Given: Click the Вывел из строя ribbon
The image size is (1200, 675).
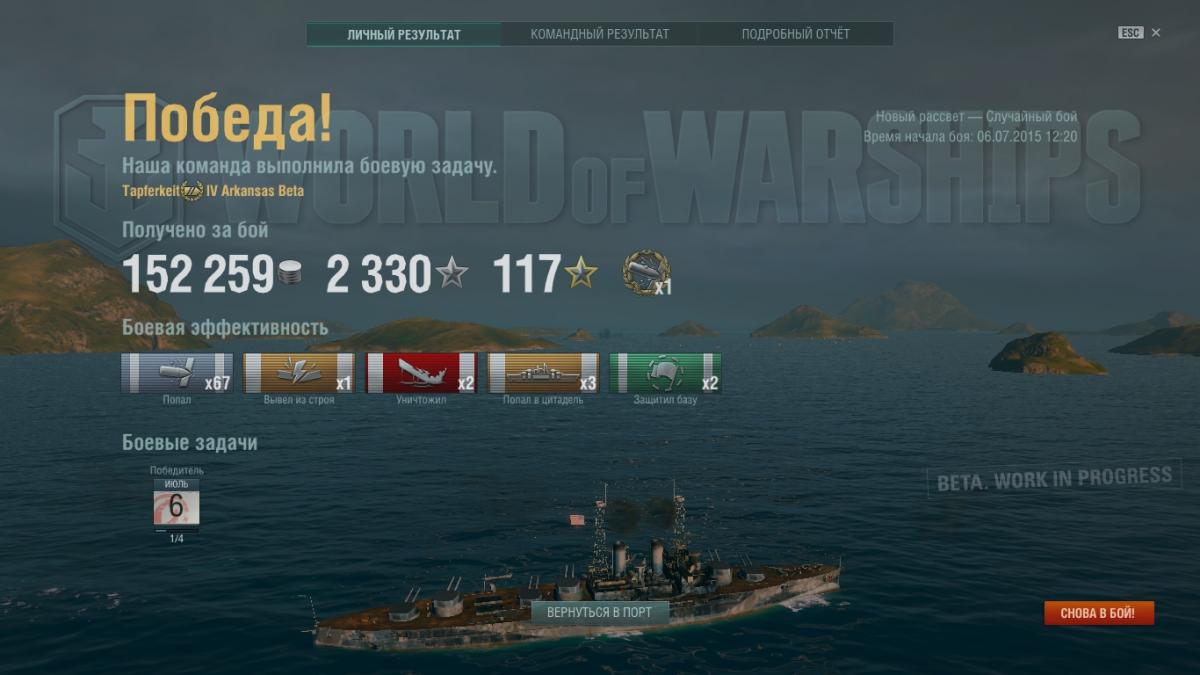Looking at the screenshot, I should tap(299, 373).
